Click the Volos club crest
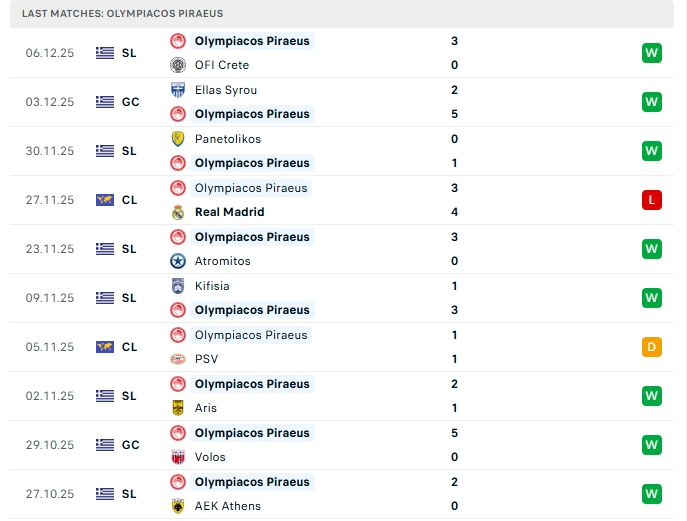Image resolution: width=687 pixels, height=521 pixels. point(178,457)
